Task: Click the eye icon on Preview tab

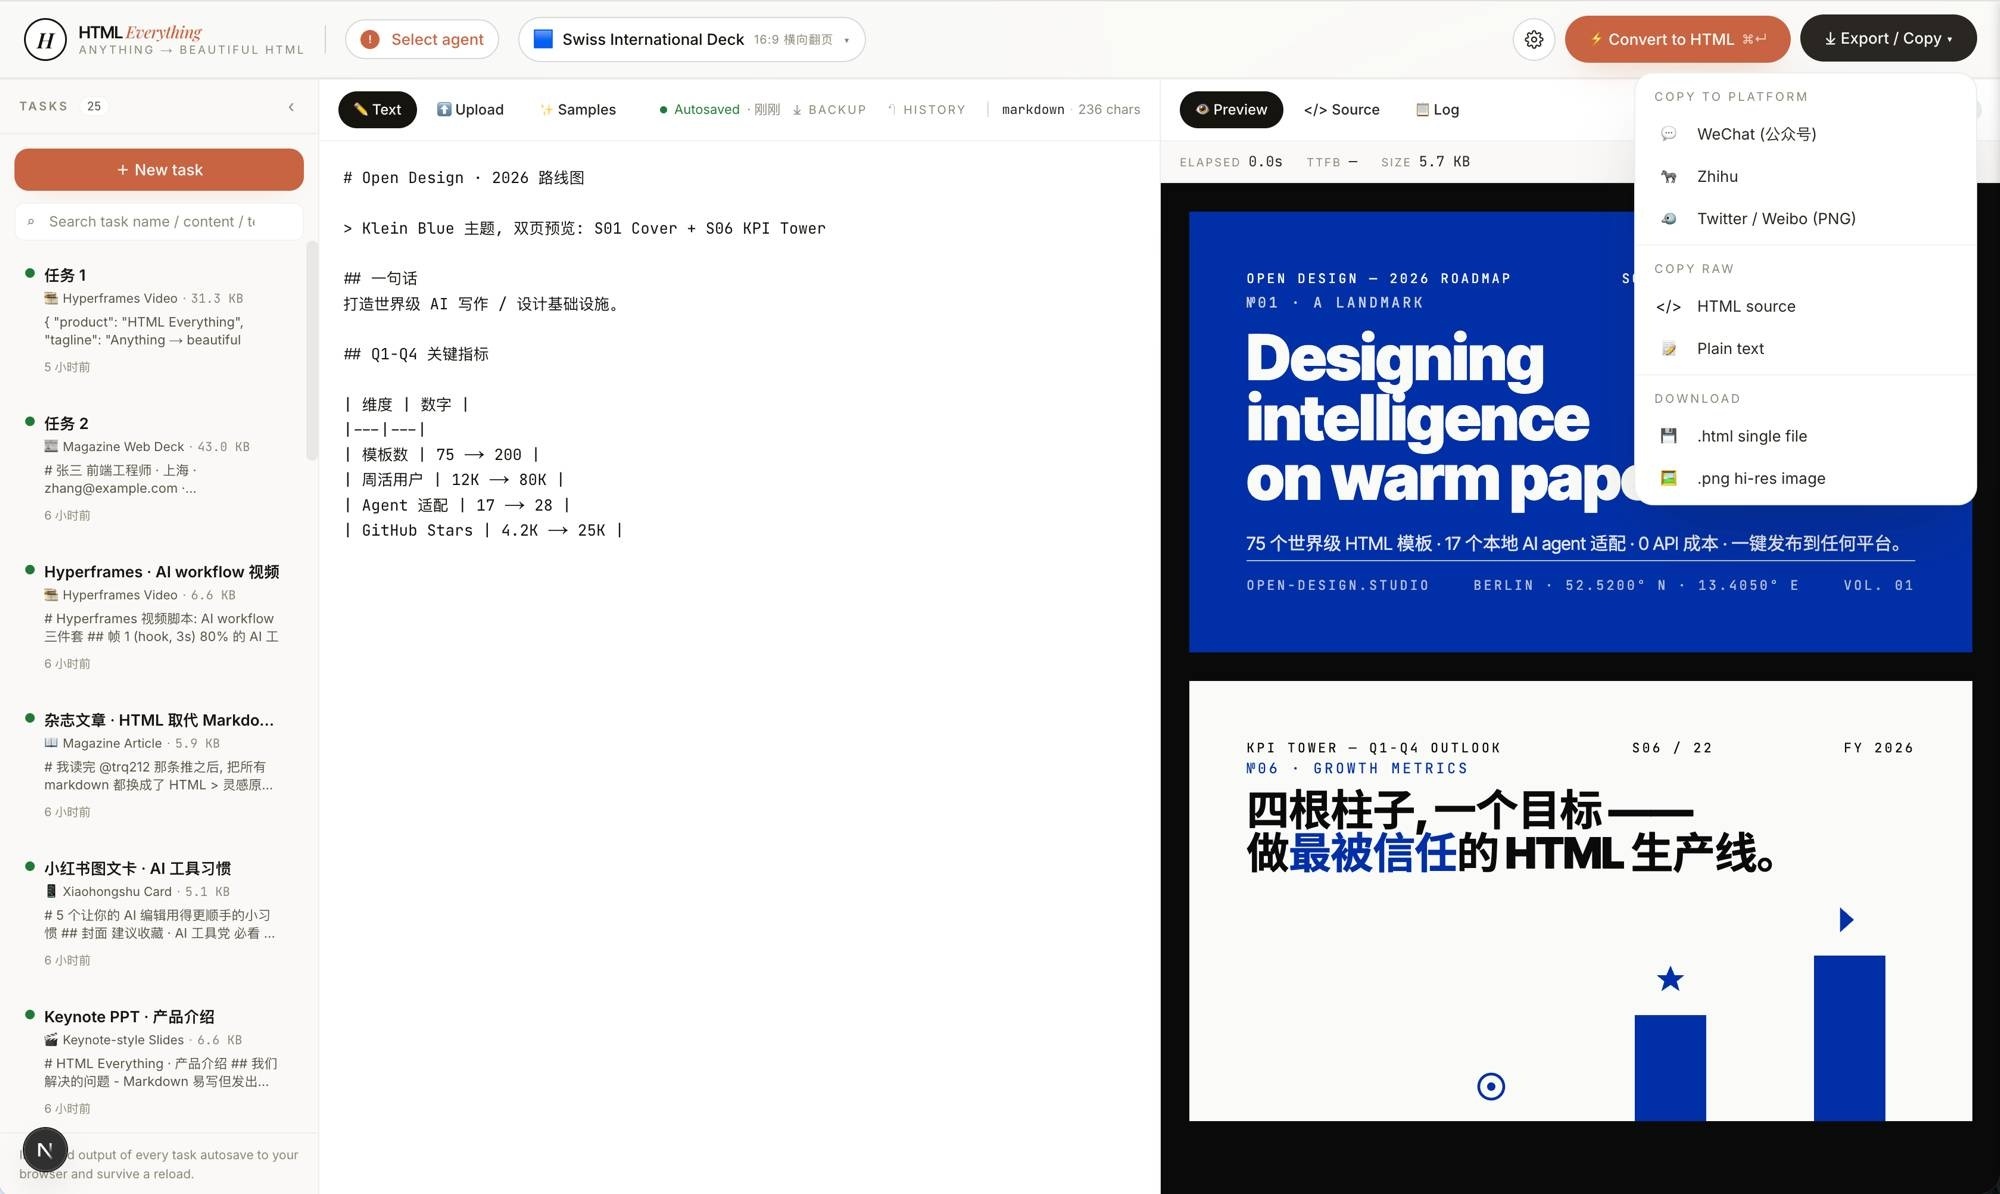Action: coord(1202,109)
